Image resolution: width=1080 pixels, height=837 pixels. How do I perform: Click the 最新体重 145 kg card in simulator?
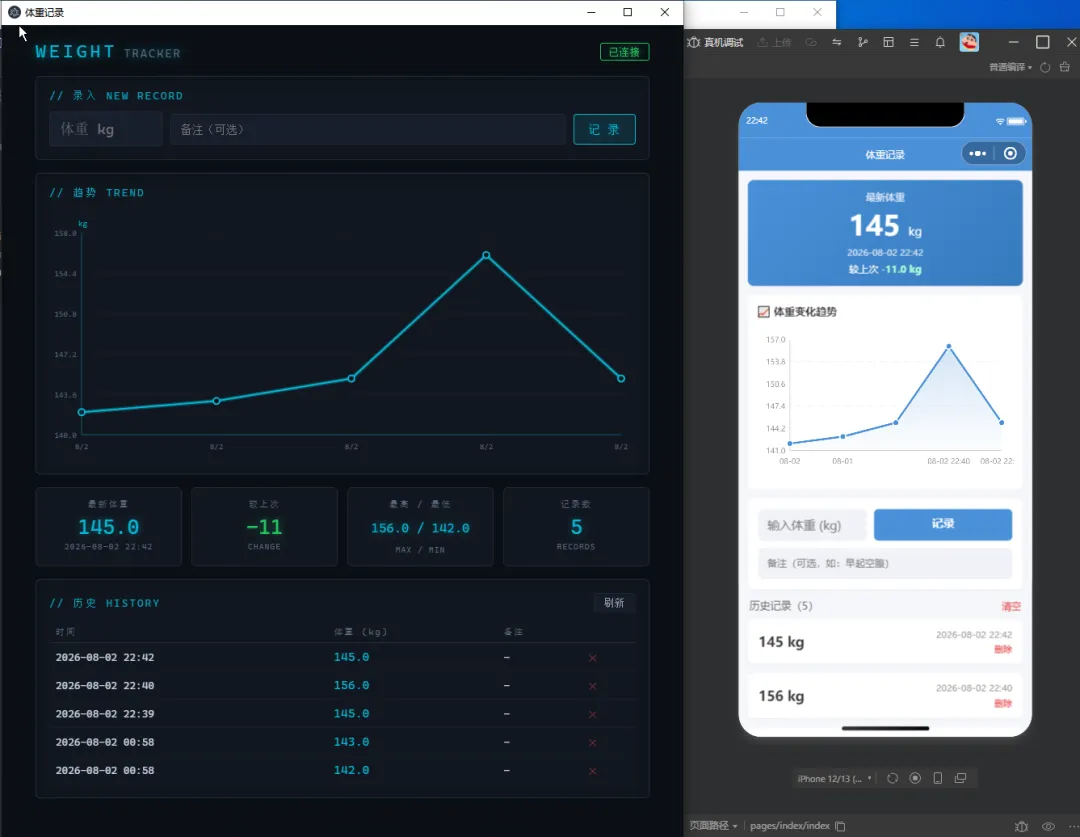pyautogui.click(x=885, y=233)
